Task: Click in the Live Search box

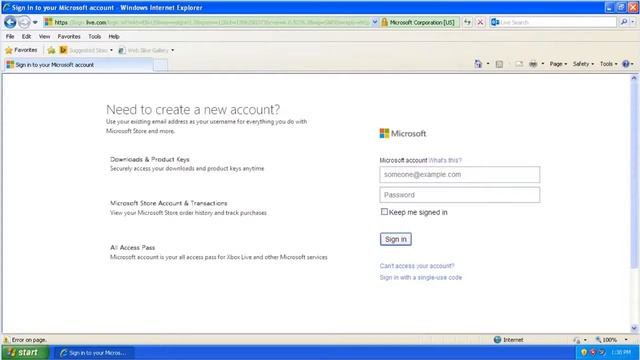Action: [558, 22]
